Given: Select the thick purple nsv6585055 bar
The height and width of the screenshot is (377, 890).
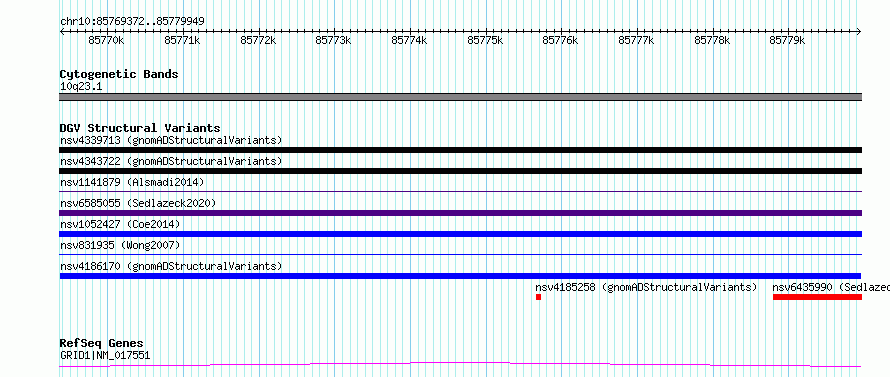Looking at the screenshot, I should tap(460, 213).
